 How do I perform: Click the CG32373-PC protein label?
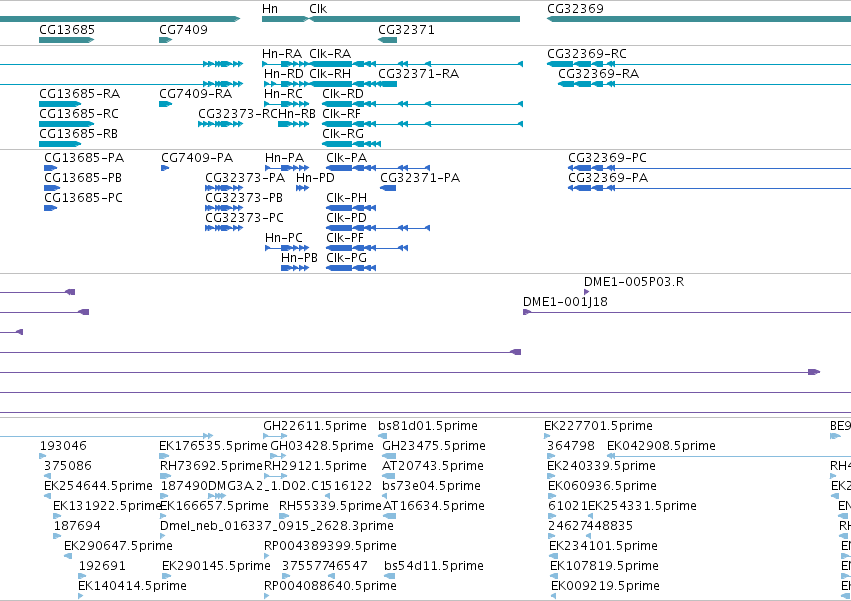pyautogui.click(x=244, y=218)
